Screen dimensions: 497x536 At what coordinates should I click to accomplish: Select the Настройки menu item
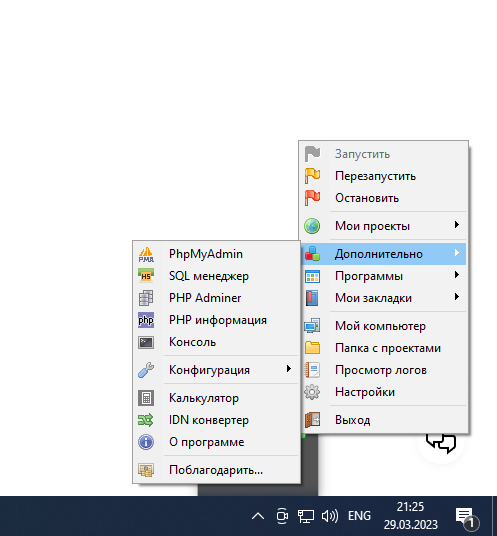[384, 392]
